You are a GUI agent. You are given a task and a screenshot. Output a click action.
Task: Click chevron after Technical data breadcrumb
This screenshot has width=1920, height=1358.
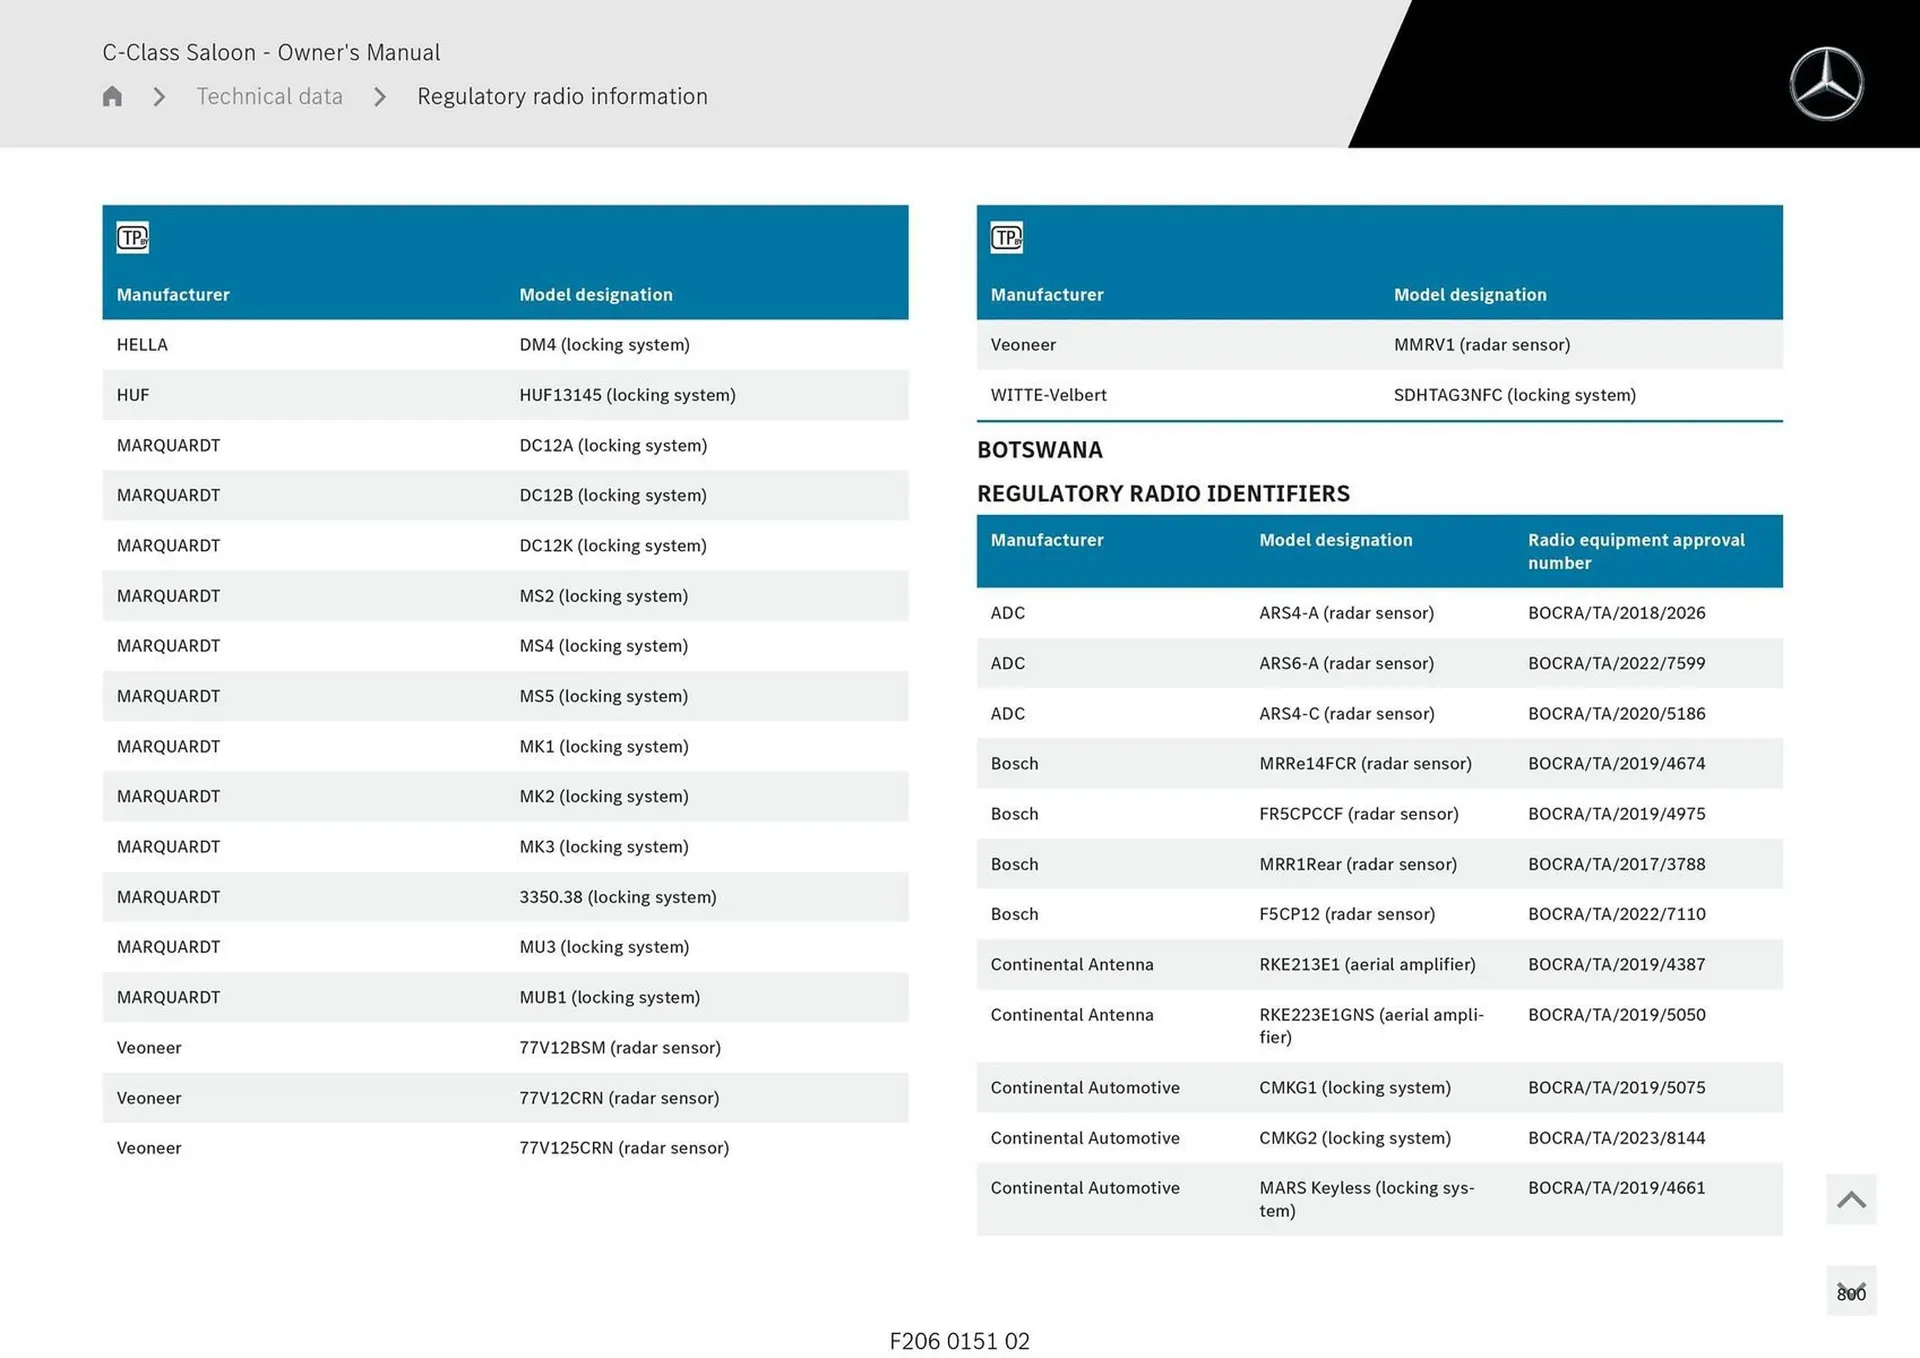click(x=380, y=97)
